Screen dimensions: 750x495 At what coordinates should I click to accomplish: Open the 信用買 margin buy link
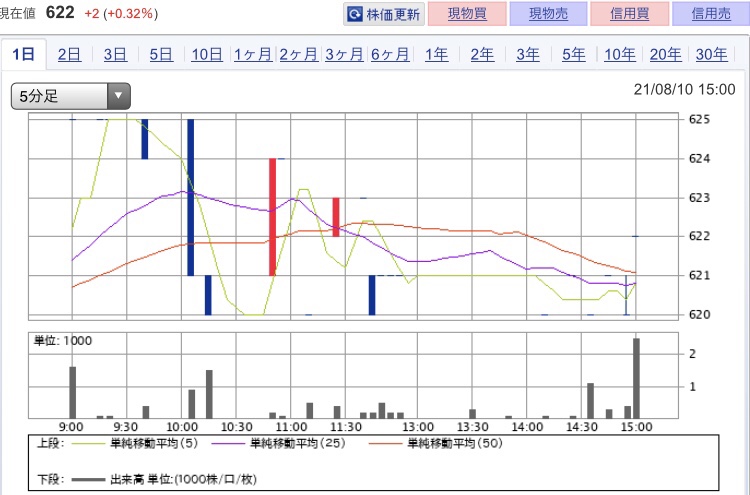point(629,14)
